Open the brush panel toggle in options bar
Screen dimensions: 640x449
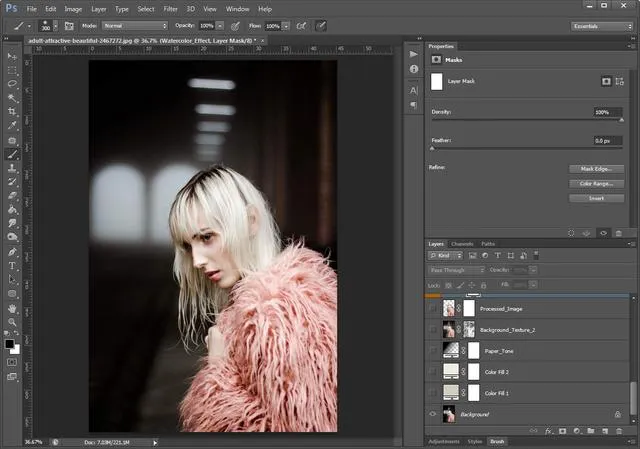(69, 26)
